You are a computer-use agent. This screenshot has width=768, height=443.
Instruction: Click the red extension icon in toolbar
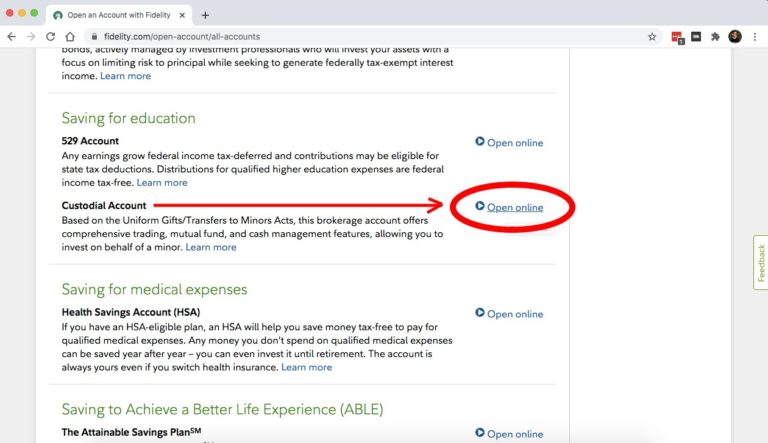[x=677, y=37]
